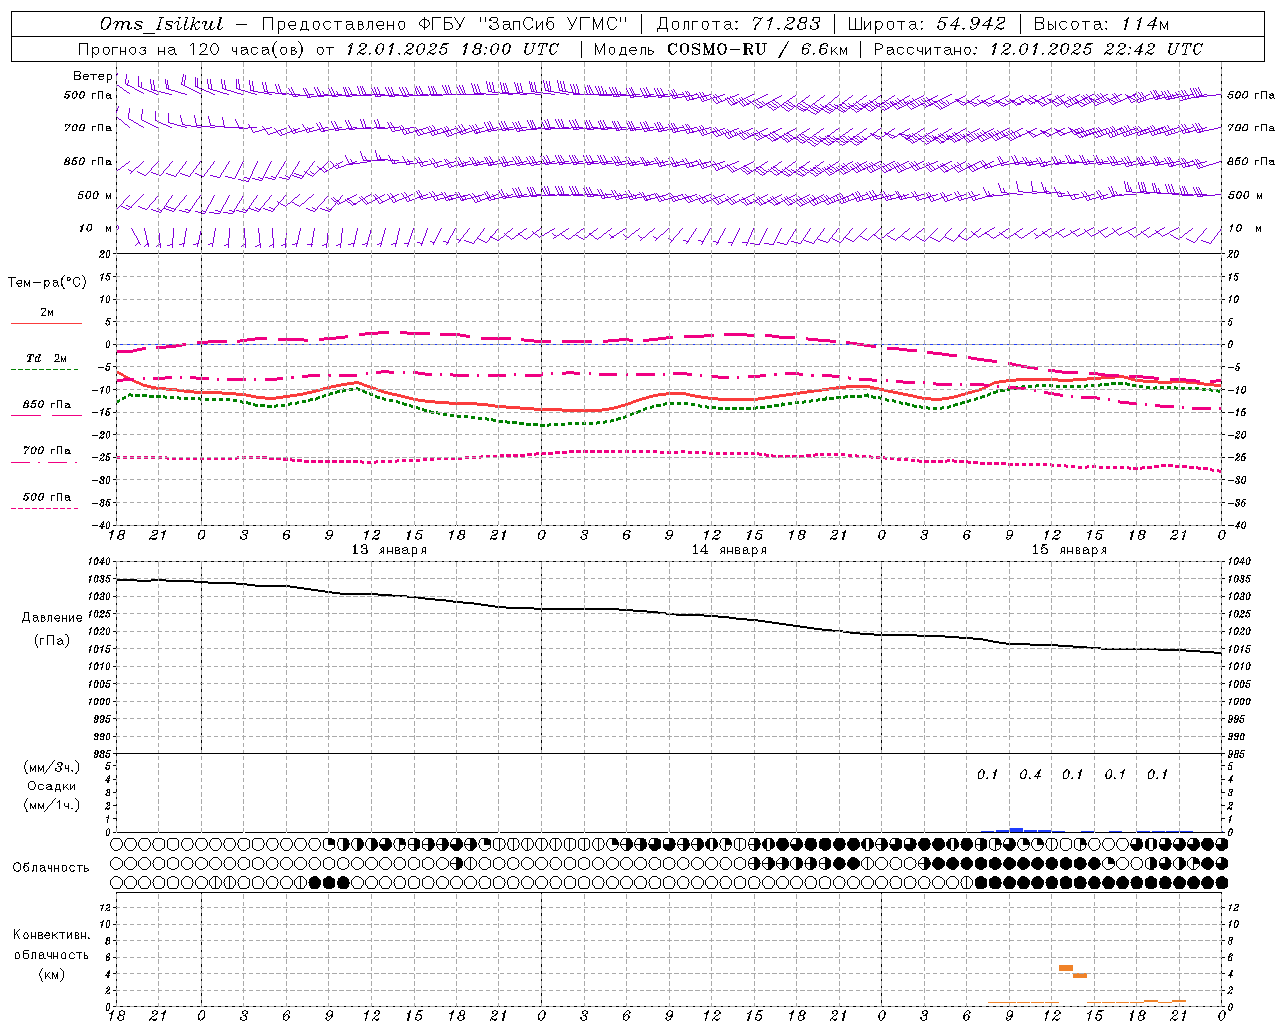Click the station name Oms_Isilkul

pyautogui.click(x=161, y=24)
